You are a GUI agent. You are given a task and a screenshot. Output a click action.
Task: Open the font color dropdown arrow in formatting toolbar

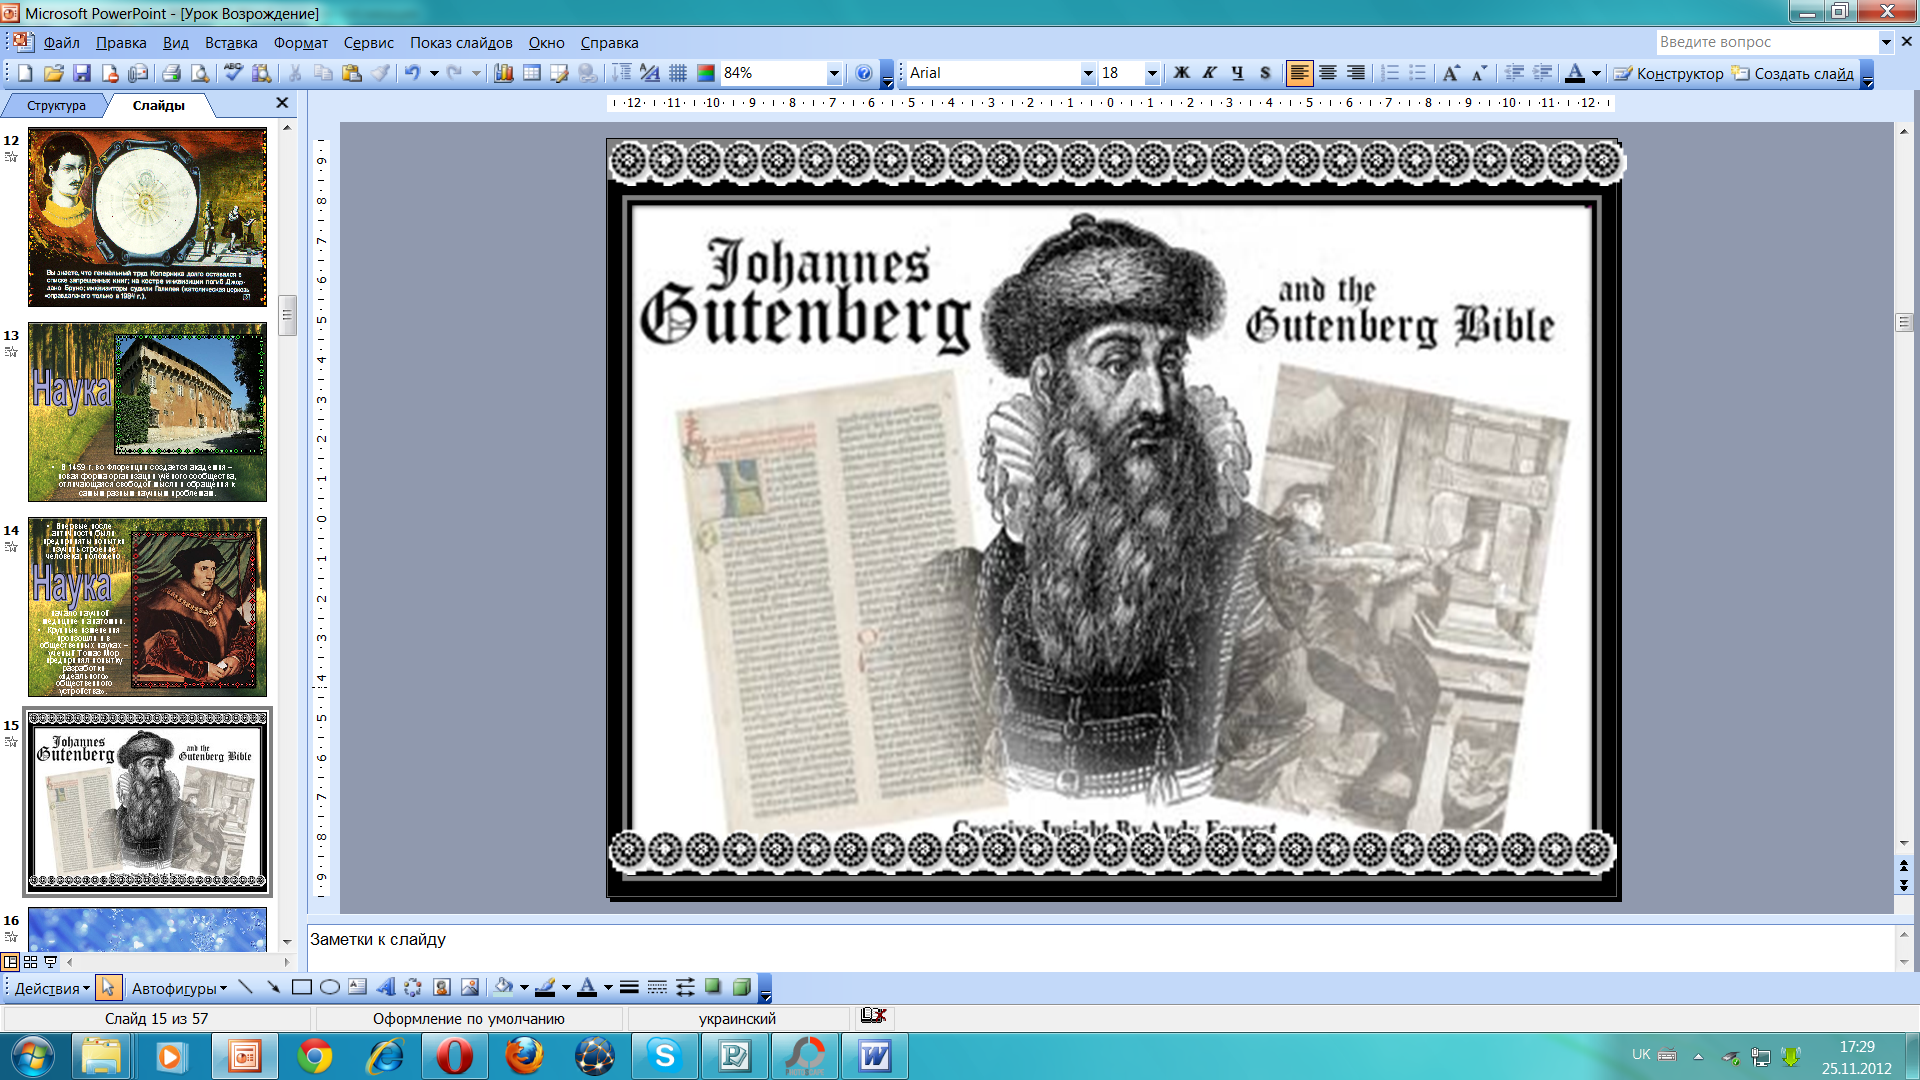(x=1596, y=73)
